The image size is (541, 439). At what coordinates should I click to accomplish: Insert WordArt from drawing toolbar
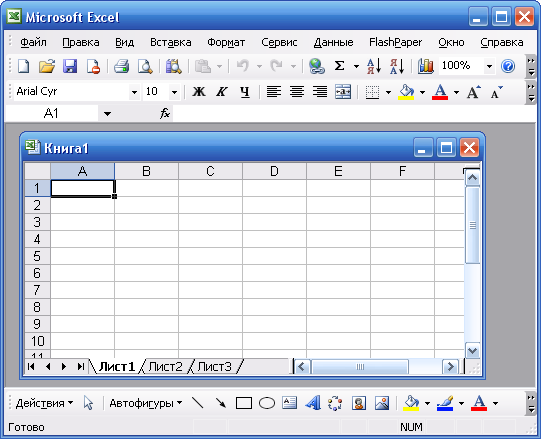click(313, 403)
